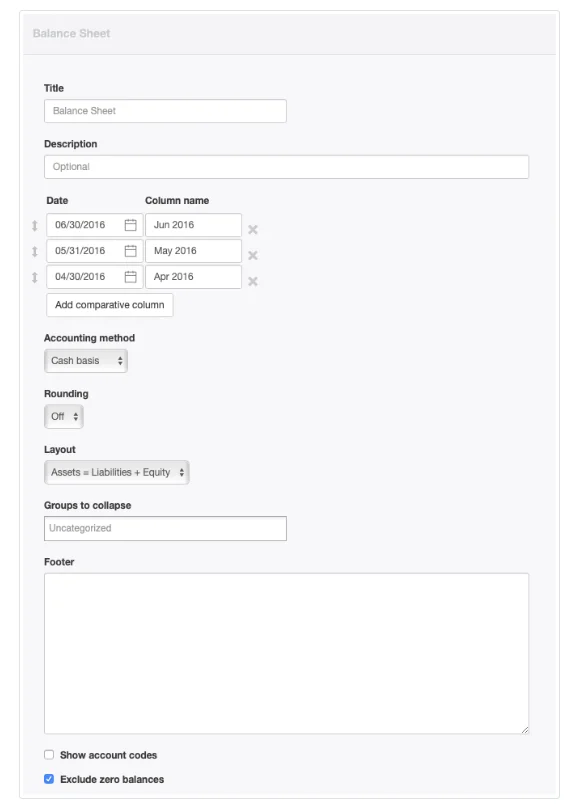The height and width of the screenshot is (810, 580).
Task: Remove the Jun 2016 column row
Action: pyautogui.click(x=253, y=229)
